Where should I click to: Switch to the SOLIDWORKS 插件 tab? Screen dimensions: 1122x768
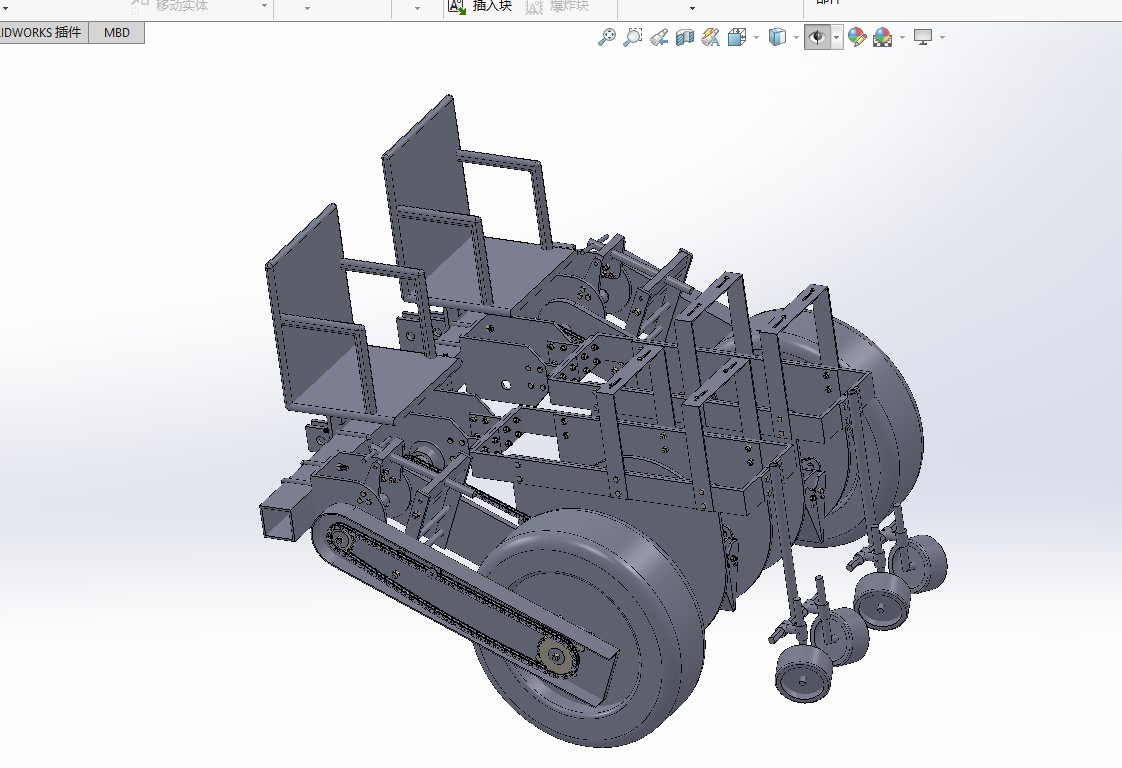pos(42,33)
